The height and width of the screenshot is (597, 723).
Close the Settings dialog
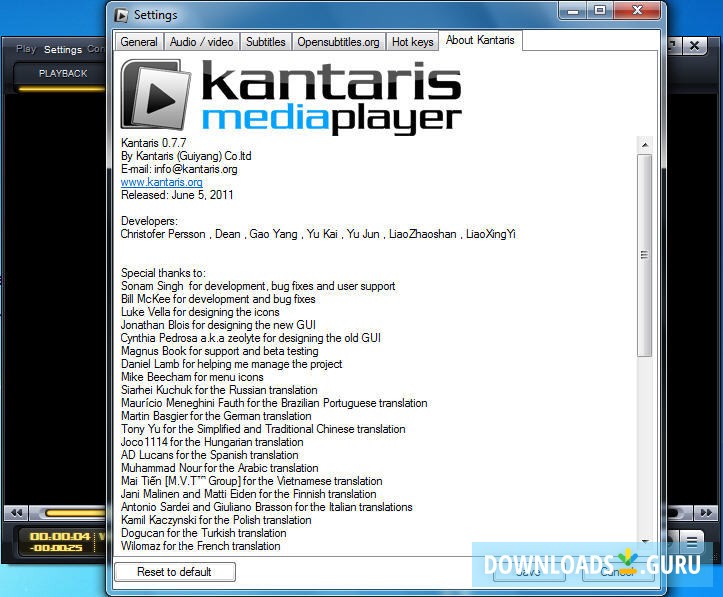(x=637, y=11)
